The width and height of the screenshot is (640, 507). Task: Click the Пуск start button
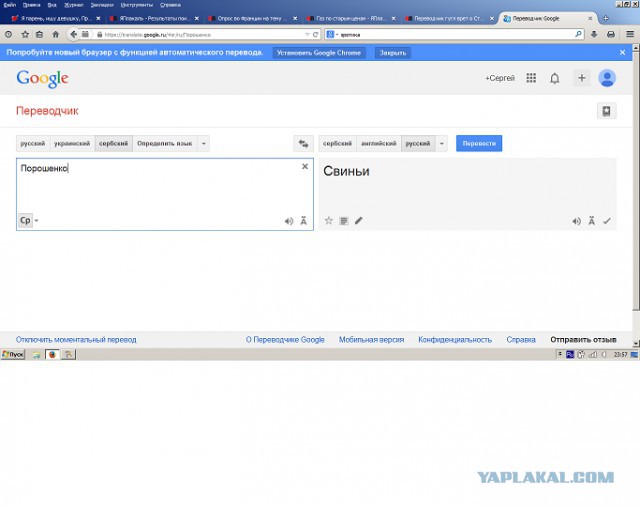[13, 354]
